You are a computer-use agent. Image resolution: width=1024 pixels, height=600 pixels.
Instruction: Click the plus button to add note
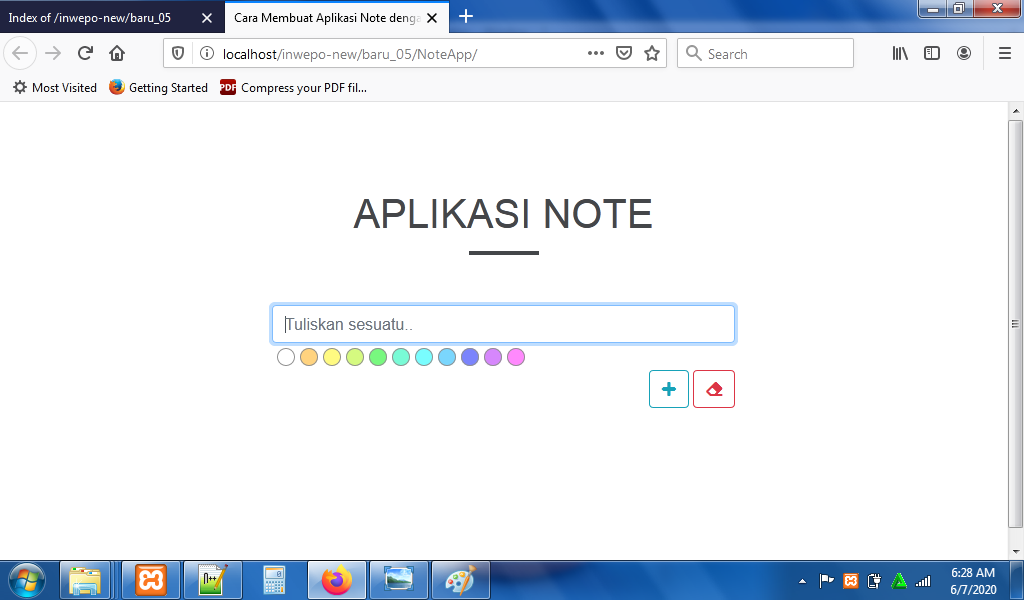coord(668,389)
